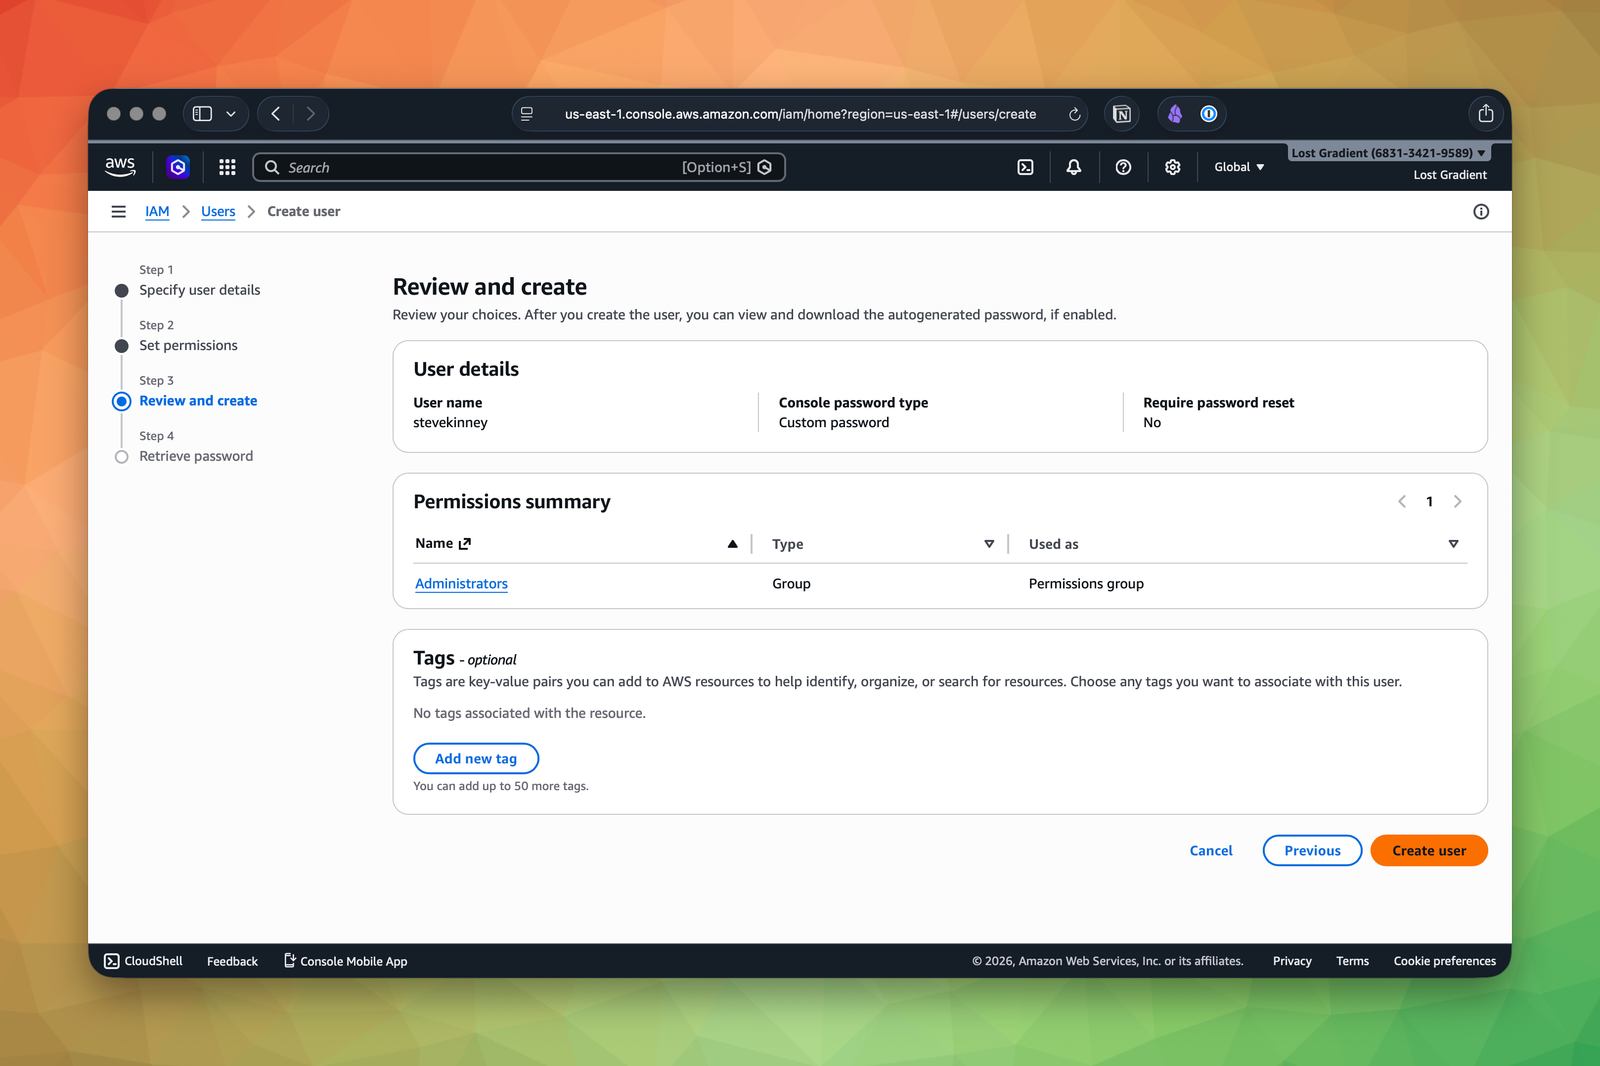Image resolution: width=1600 pixels, height=1066 pixels.
Task: Click the AWS logo
Action: [120, 167]
